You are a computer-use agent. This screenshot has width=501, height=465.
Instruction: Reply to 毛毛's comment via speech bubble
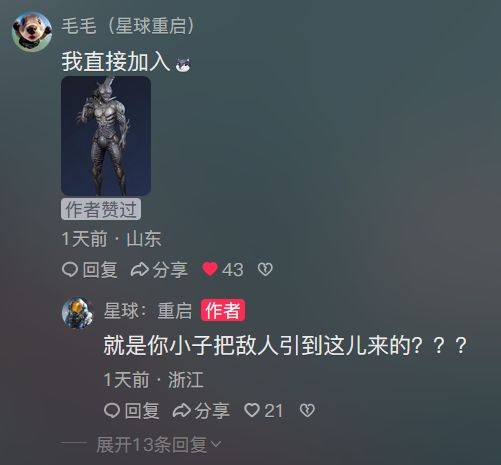click(90, 269)
